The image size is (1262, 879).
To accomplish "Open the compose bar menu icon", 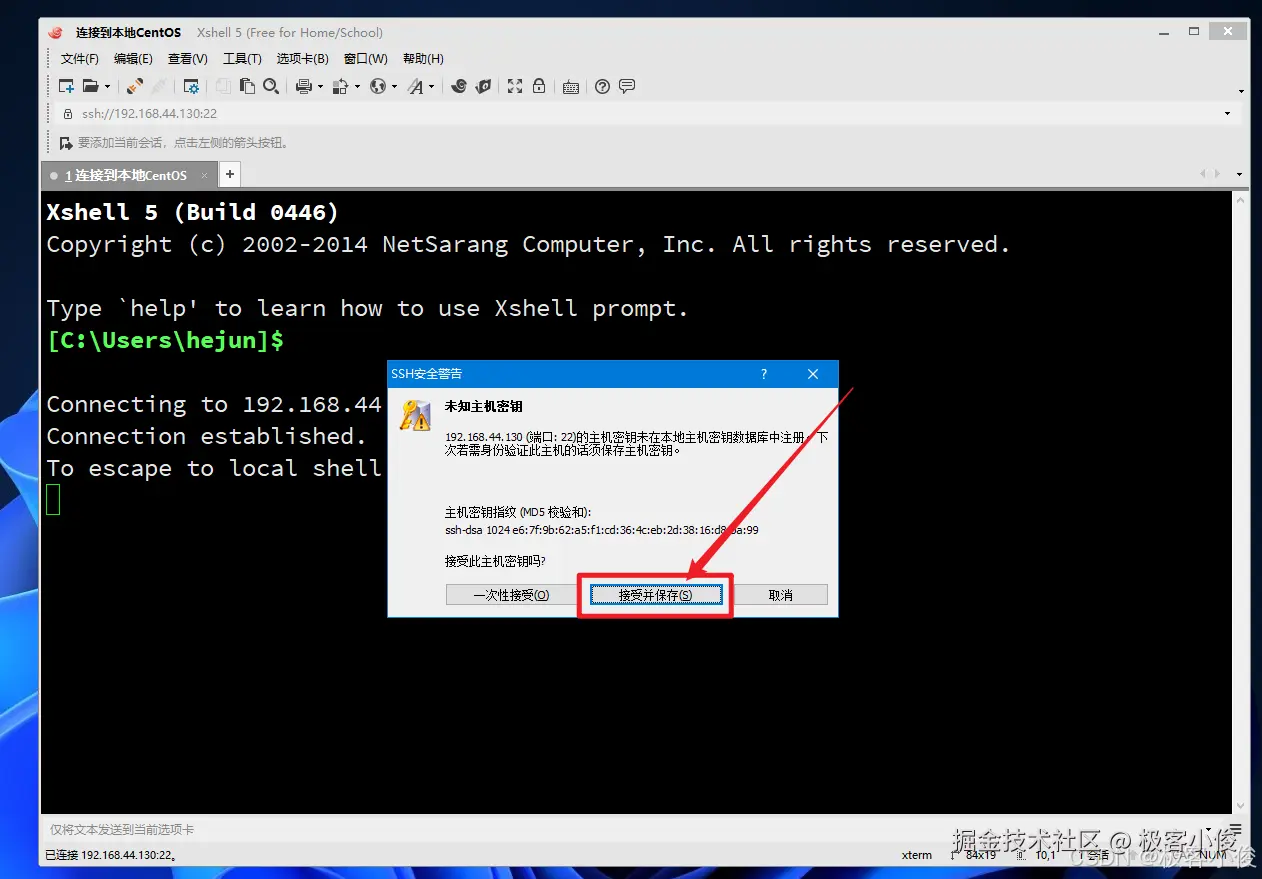I will 1236,830.
